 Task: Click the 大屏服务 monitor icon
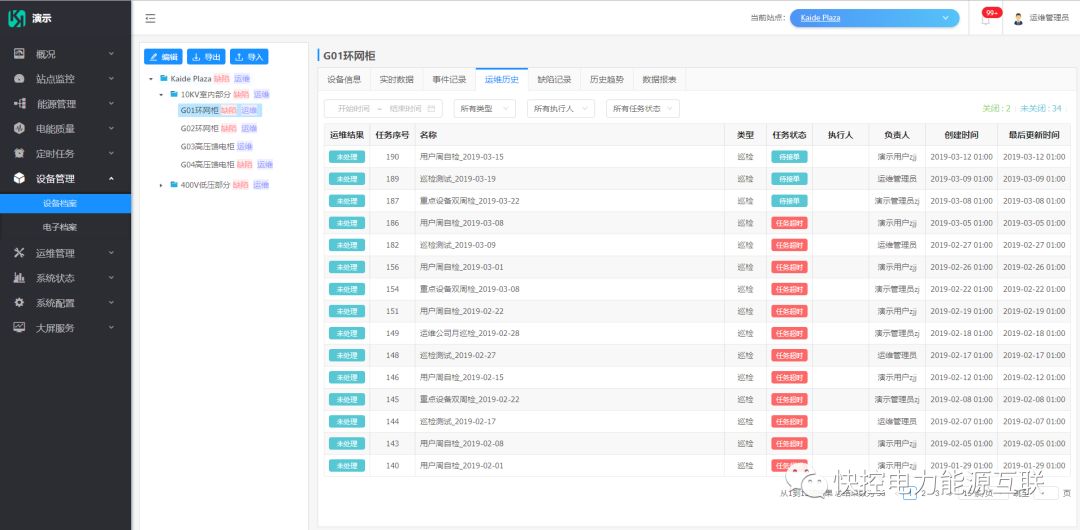tap(19, 327)
